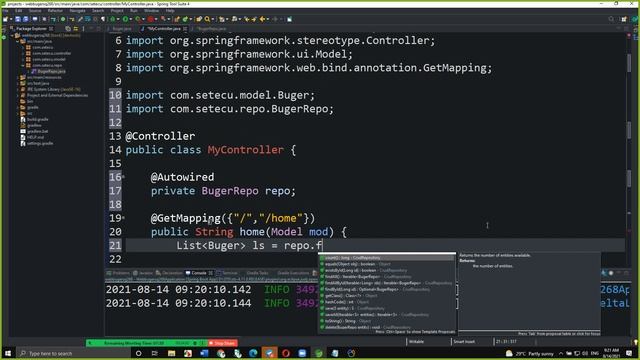Open the Refactor menu
Image resolution: width=640 pixels, height=360 pixels.
click(x=55, y=11)
